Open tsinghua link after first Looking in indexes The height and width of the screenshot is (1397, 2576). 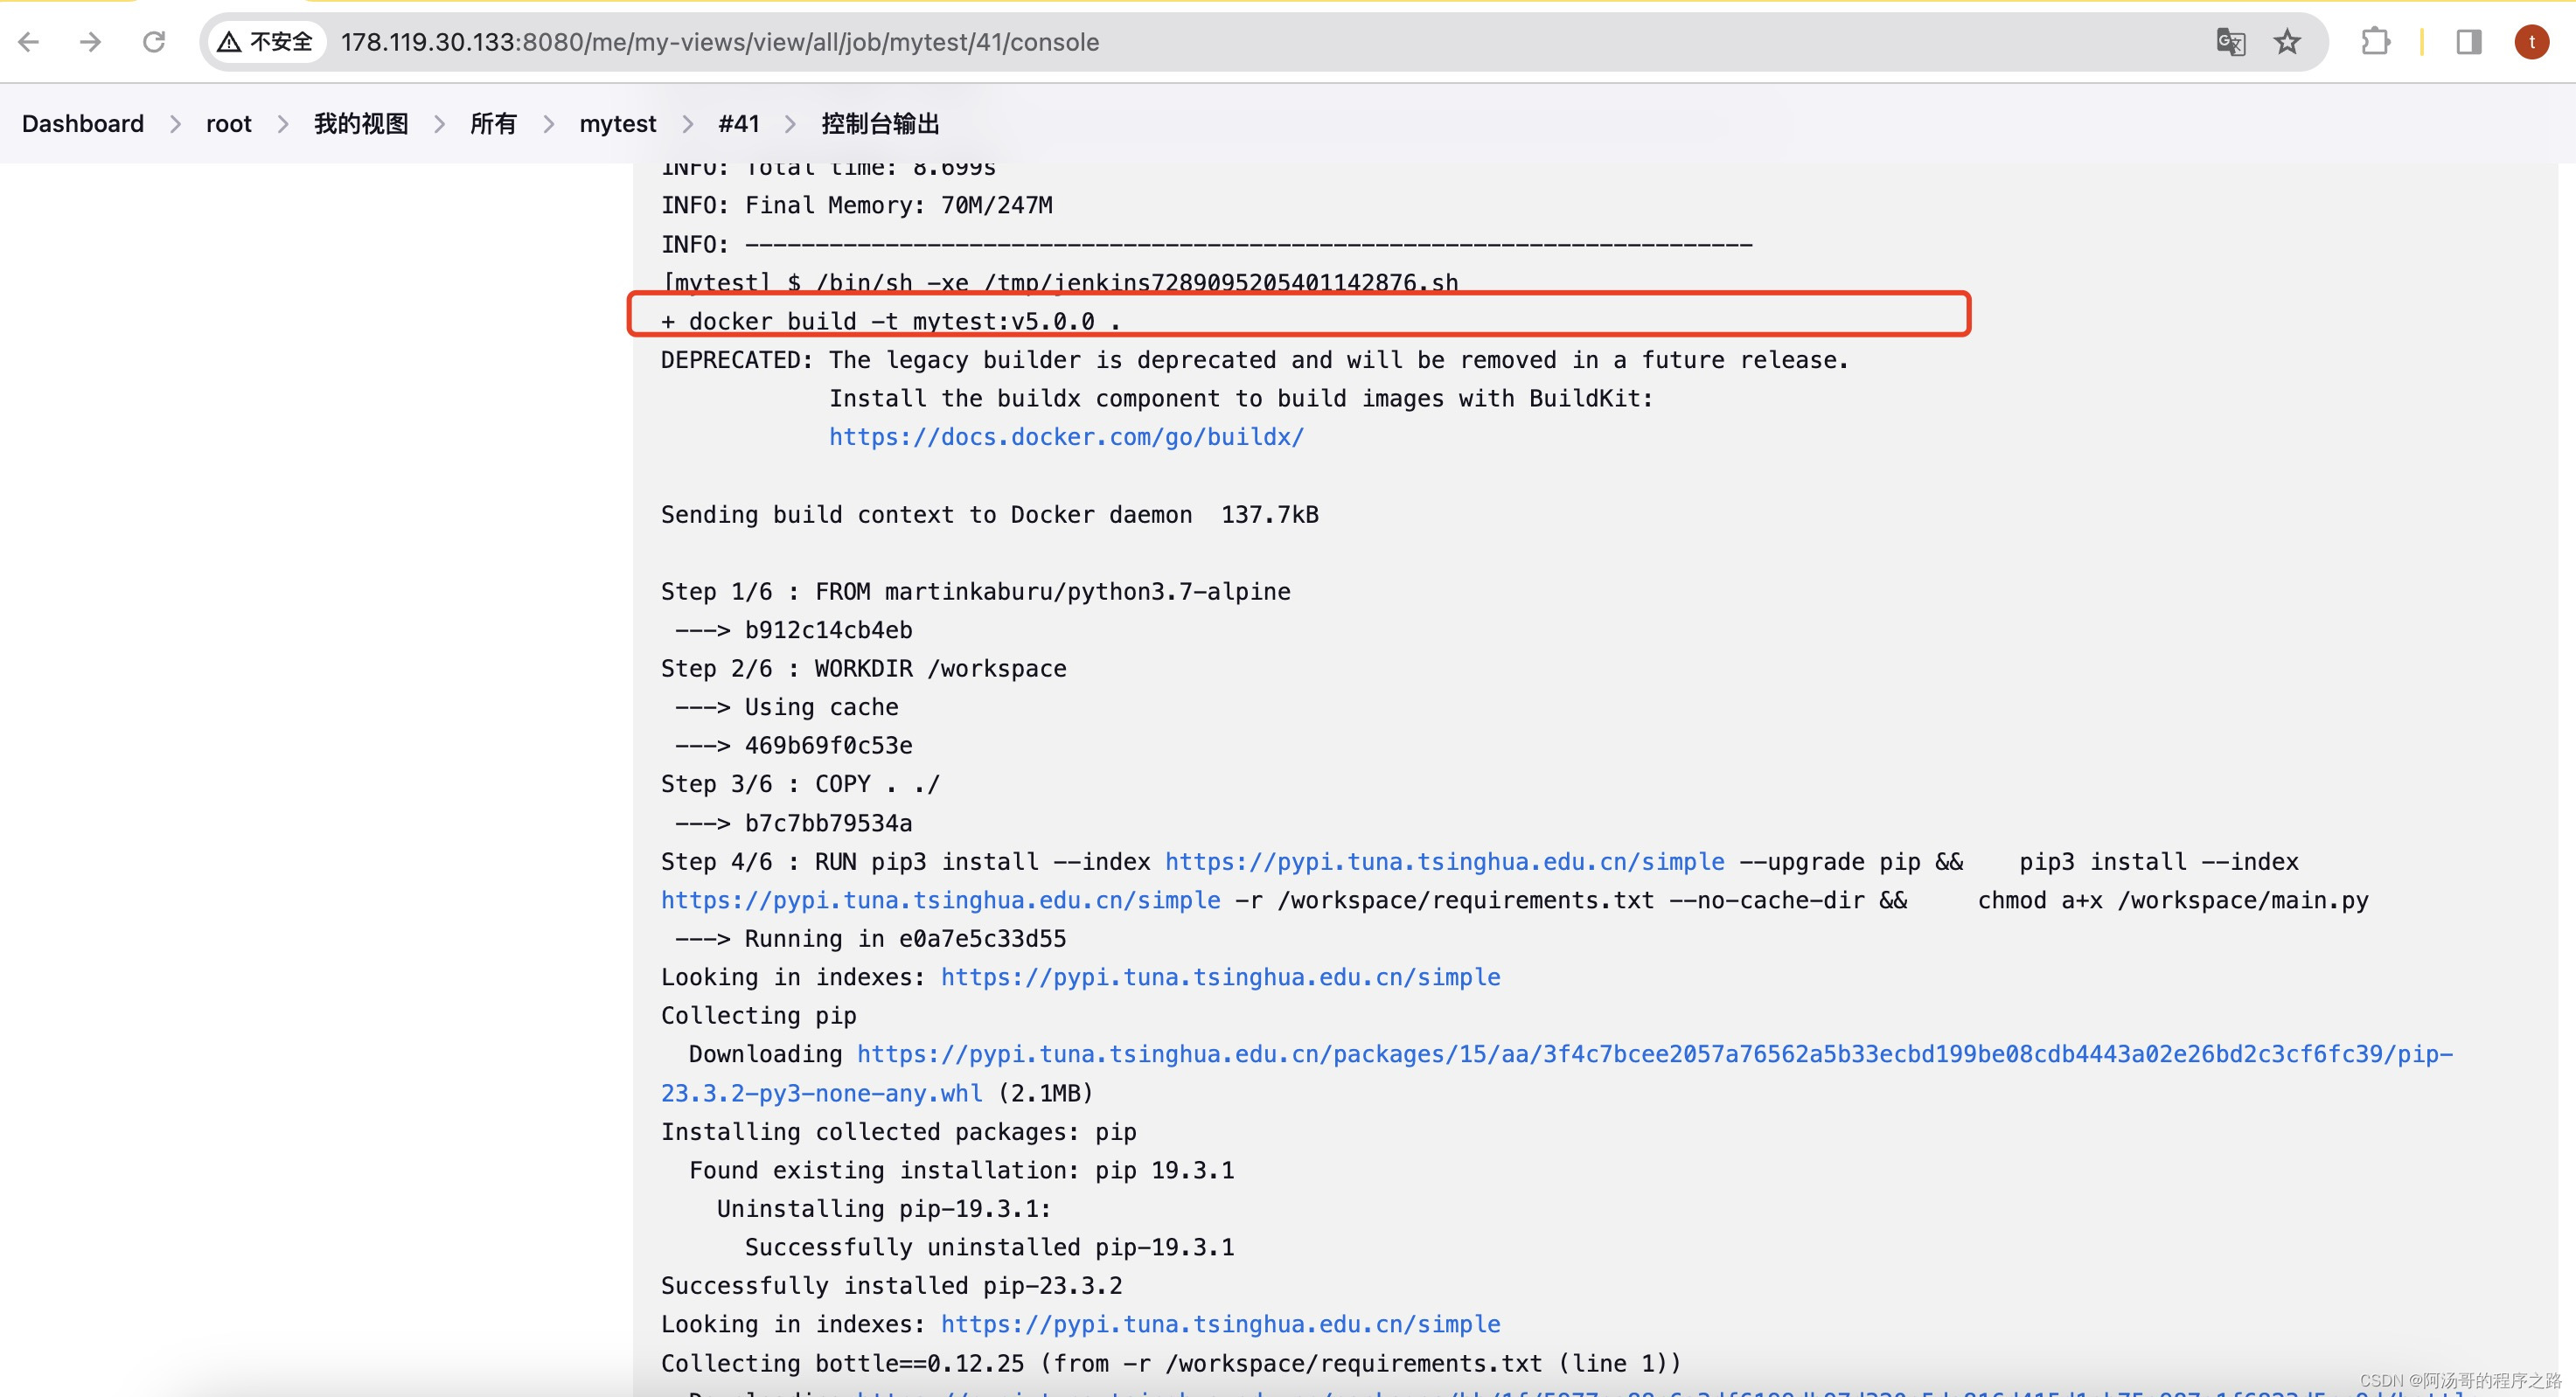pyautogui.click(x=1221, y=977)
